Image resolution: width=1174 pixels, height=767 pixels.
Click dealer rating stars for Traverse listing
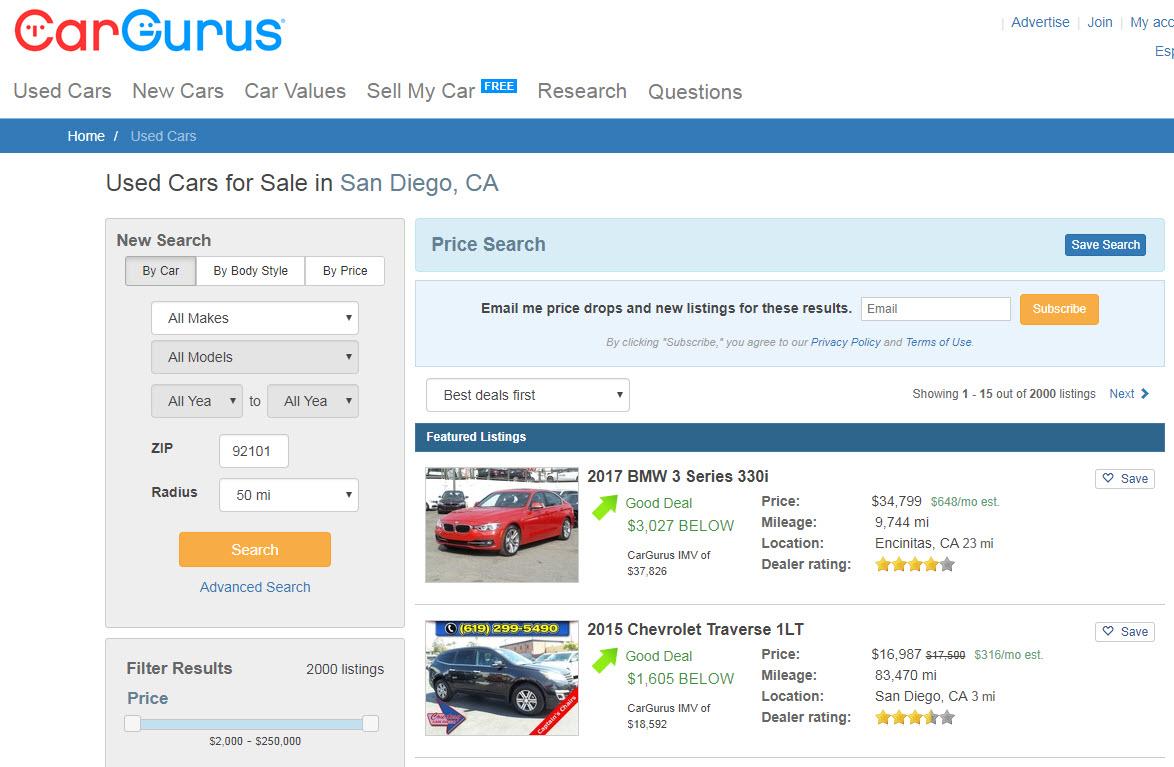pos(915,717)
